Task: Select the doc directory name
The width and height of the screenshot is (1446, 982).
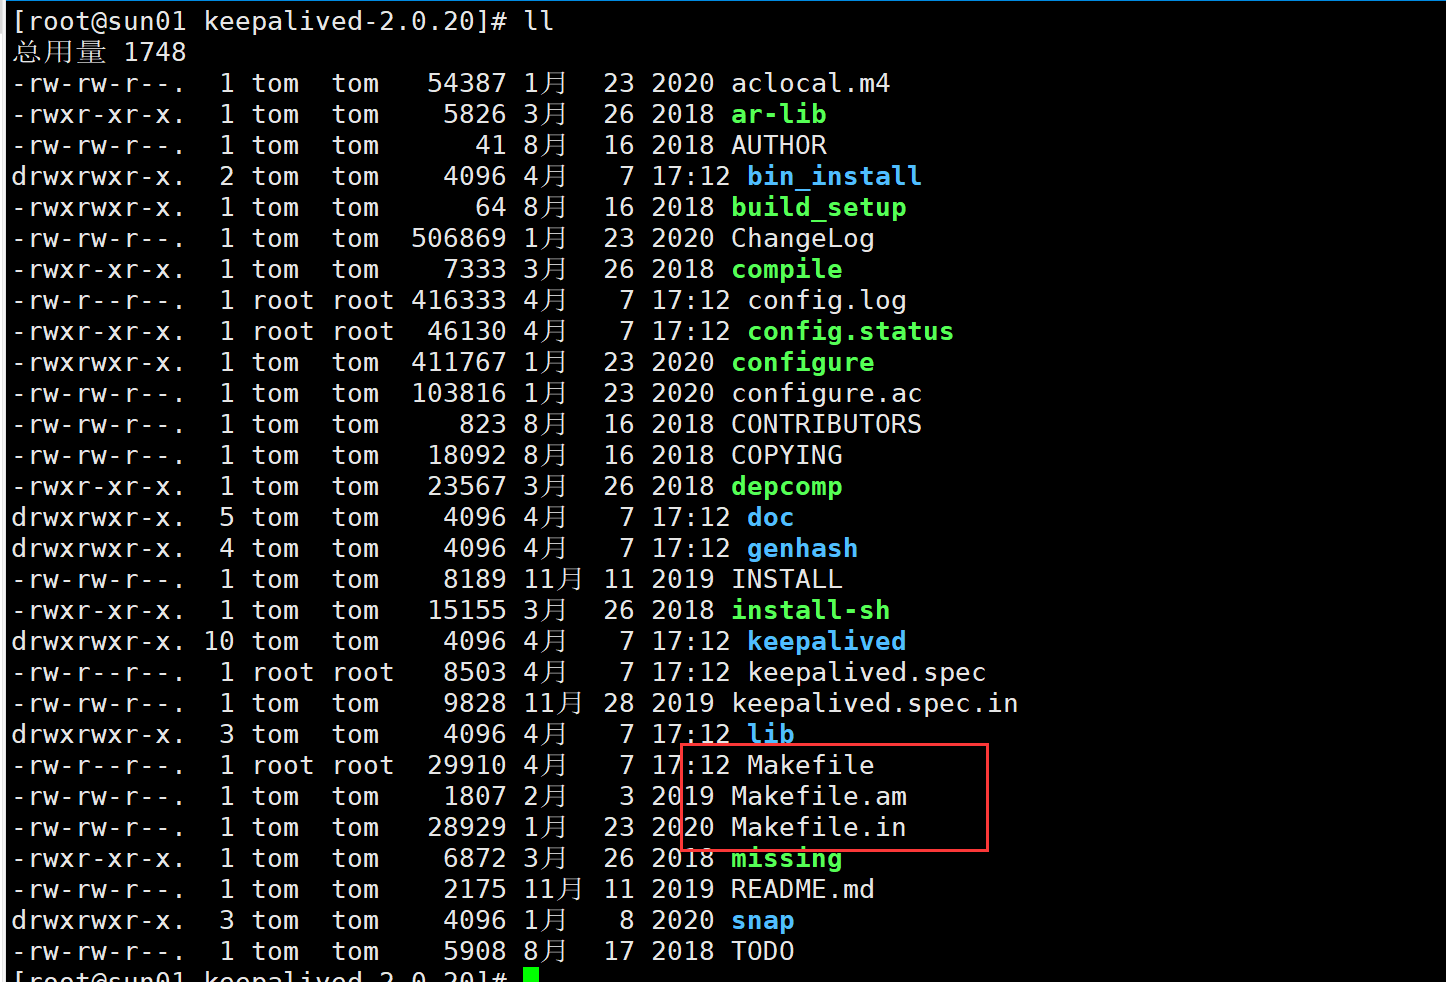Action: 771,517
